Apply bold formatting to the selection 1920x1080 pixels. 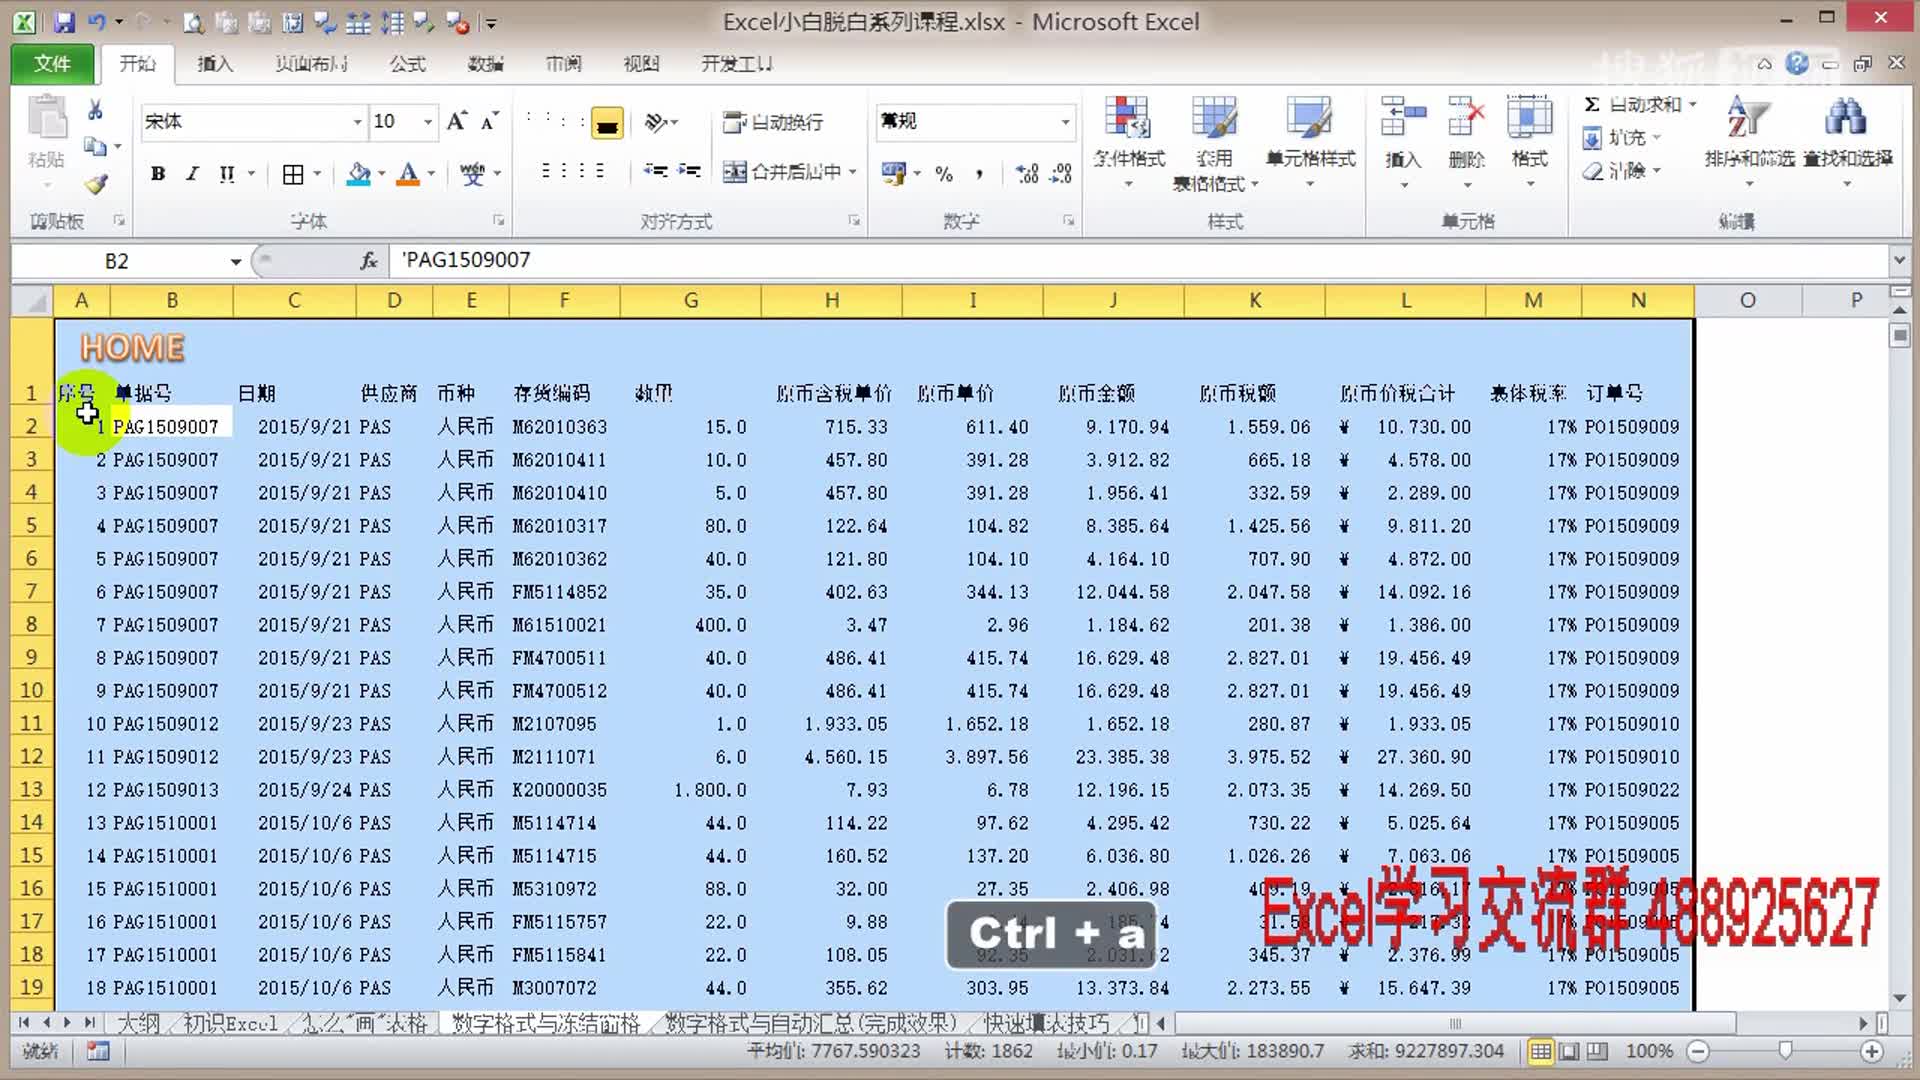point(157,173)
